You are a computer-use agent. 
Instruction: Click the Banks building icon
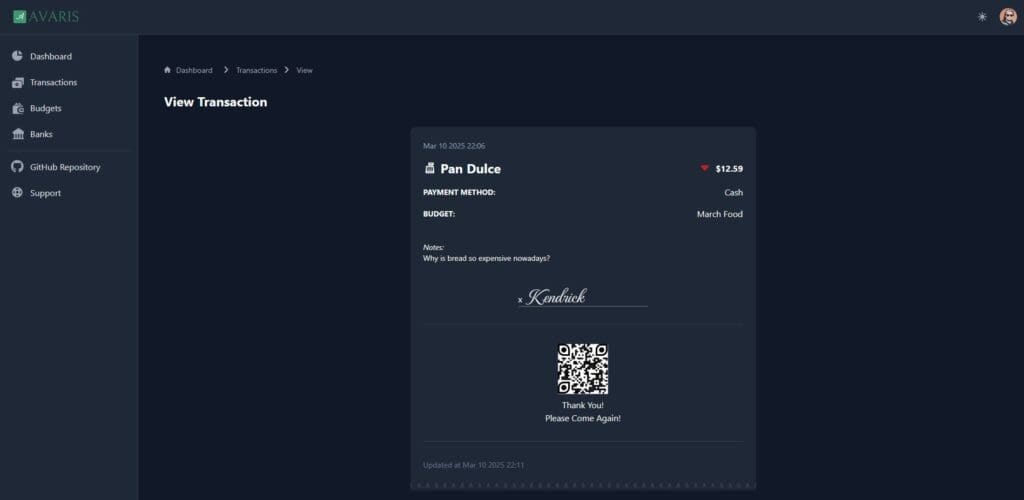pyautogui.click(x=17, y=134)
